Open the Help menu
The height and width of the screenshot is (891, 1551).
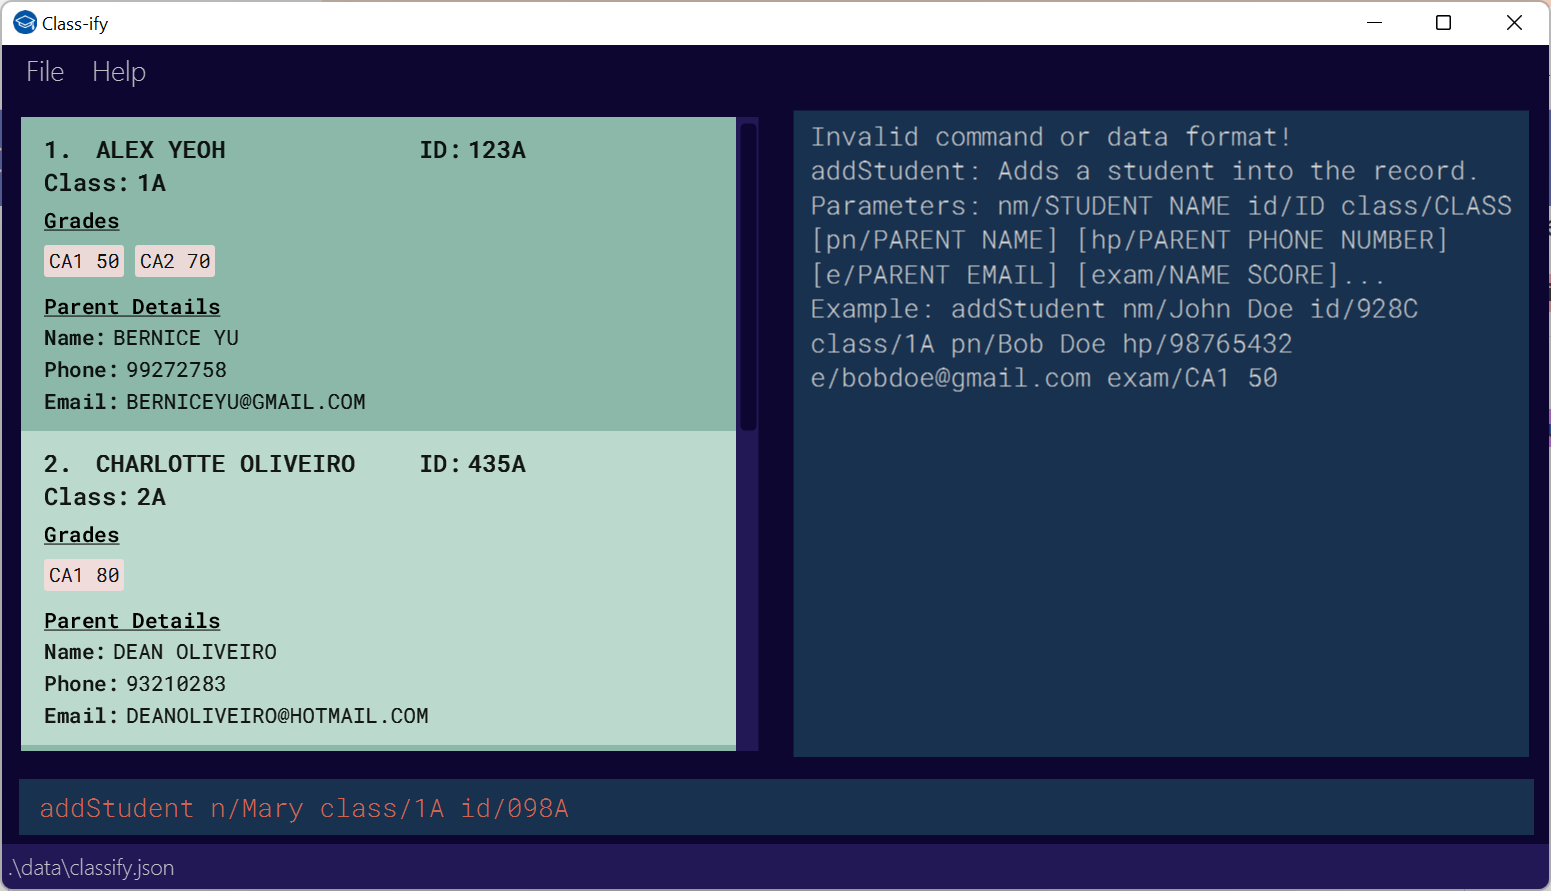click(x=119, y=72)
